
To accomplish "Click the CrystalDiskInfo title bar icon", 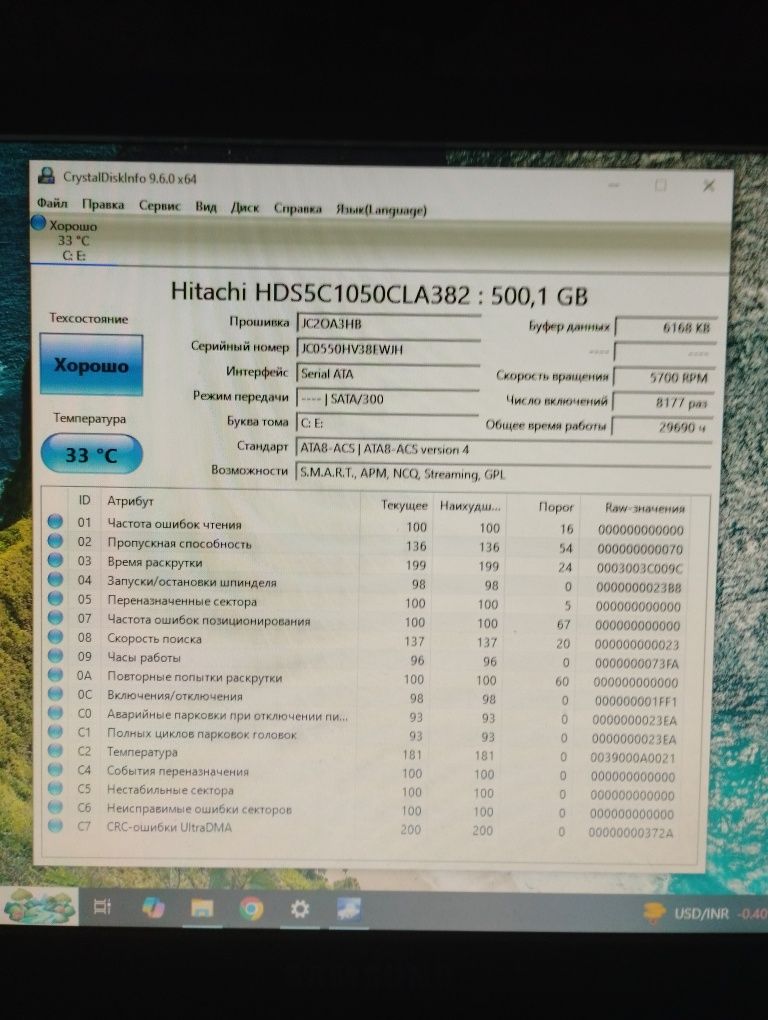I will pos(46,176).
